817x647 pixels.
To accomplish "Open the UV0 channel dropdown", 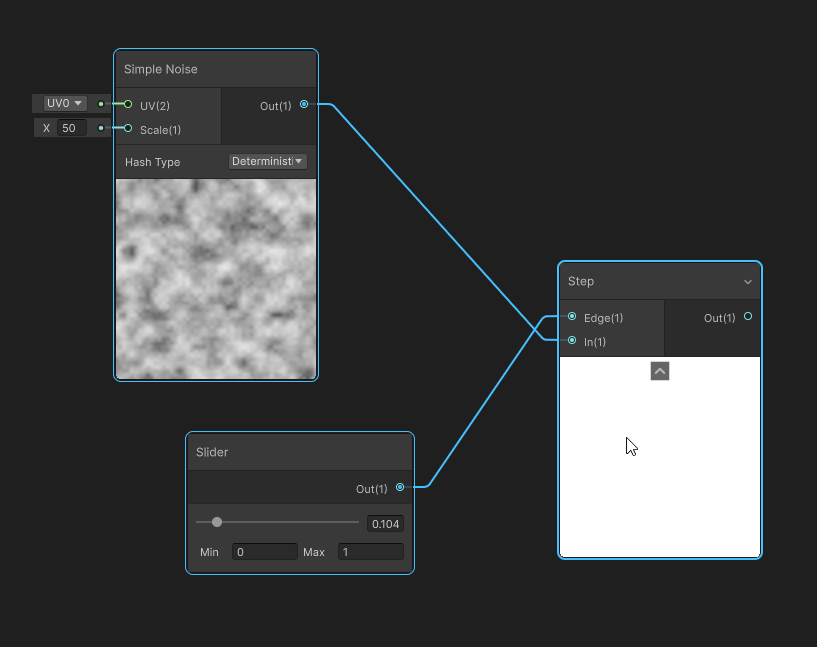I will [x=65, y=103].
